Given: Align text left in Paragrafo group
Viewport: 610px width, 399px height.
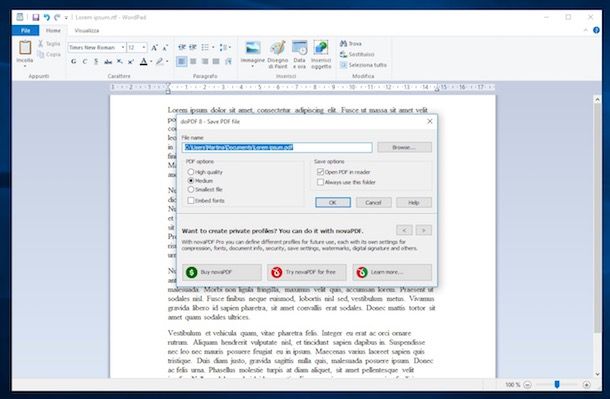Looking at the screenshot, I should tap(182, 61).
